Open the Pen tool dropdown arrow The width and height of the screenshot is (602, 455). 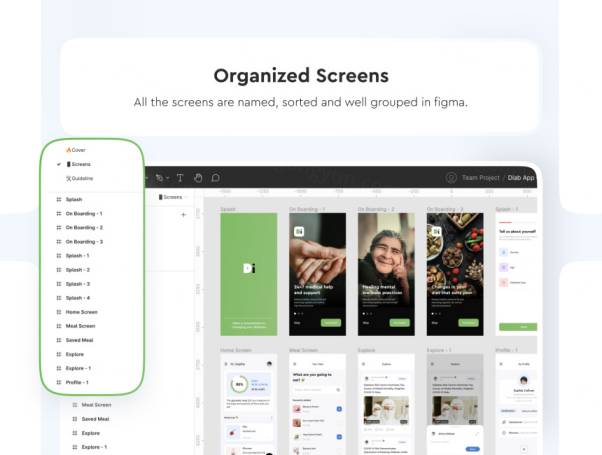[x=167, y=179]
